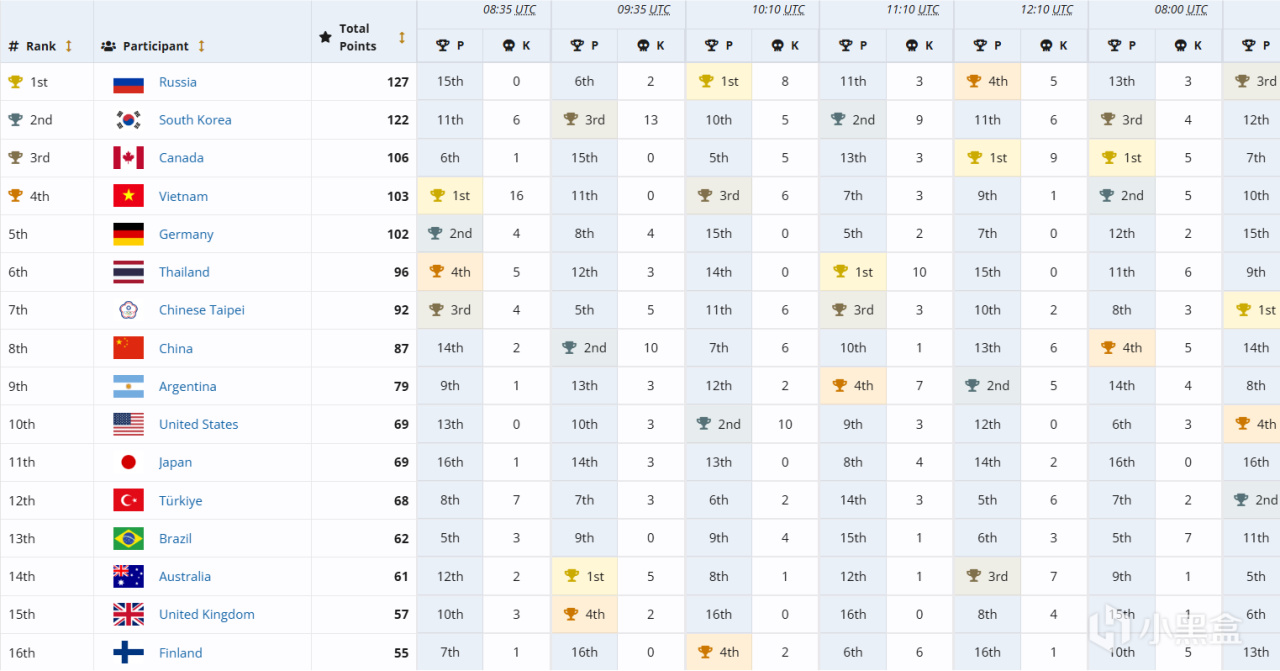Open the Türkiye participant link

(x=180, y=501)
